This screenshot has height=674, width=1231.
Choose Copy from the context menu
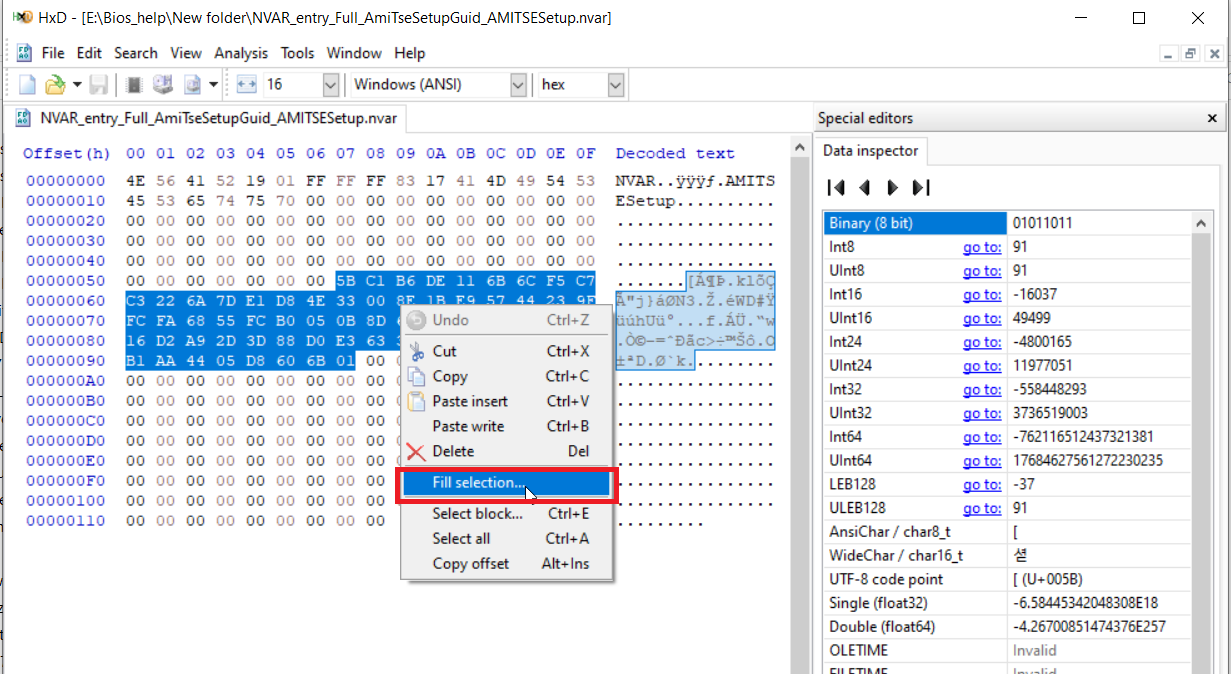coord(507,376)
